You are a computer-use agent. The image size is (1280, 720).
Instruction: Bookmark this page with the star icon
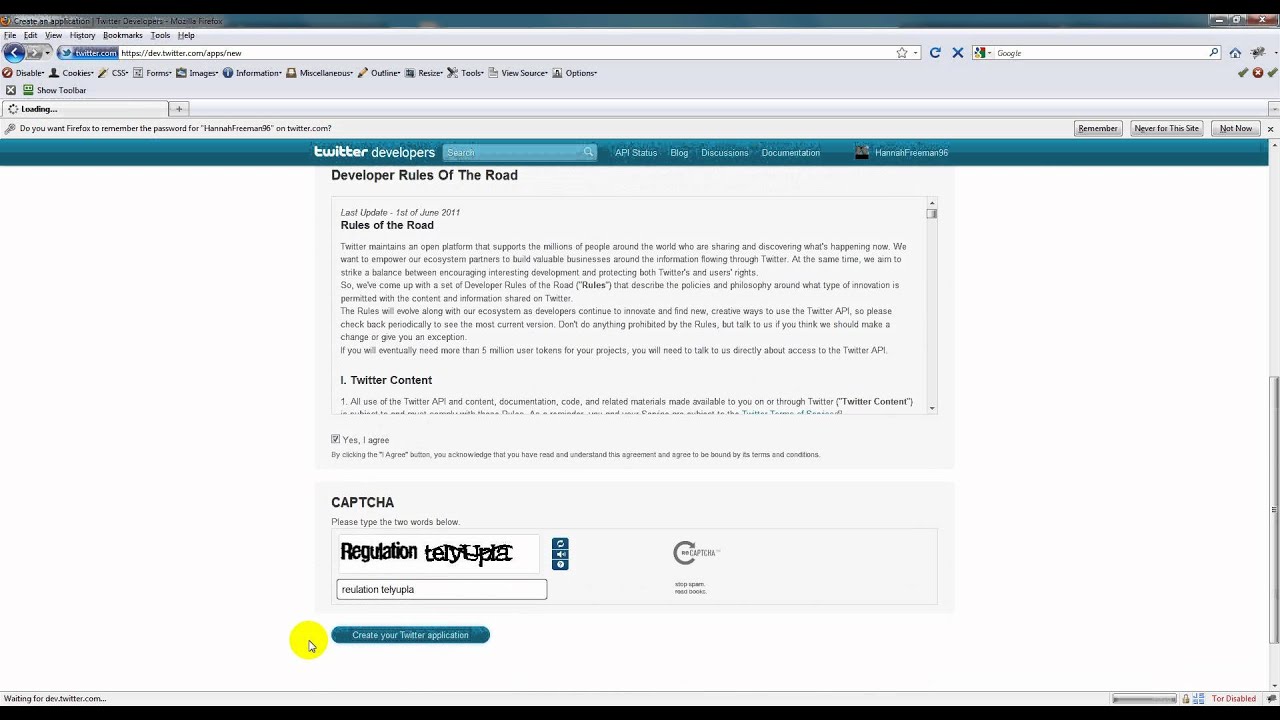(x=902, y=53)
